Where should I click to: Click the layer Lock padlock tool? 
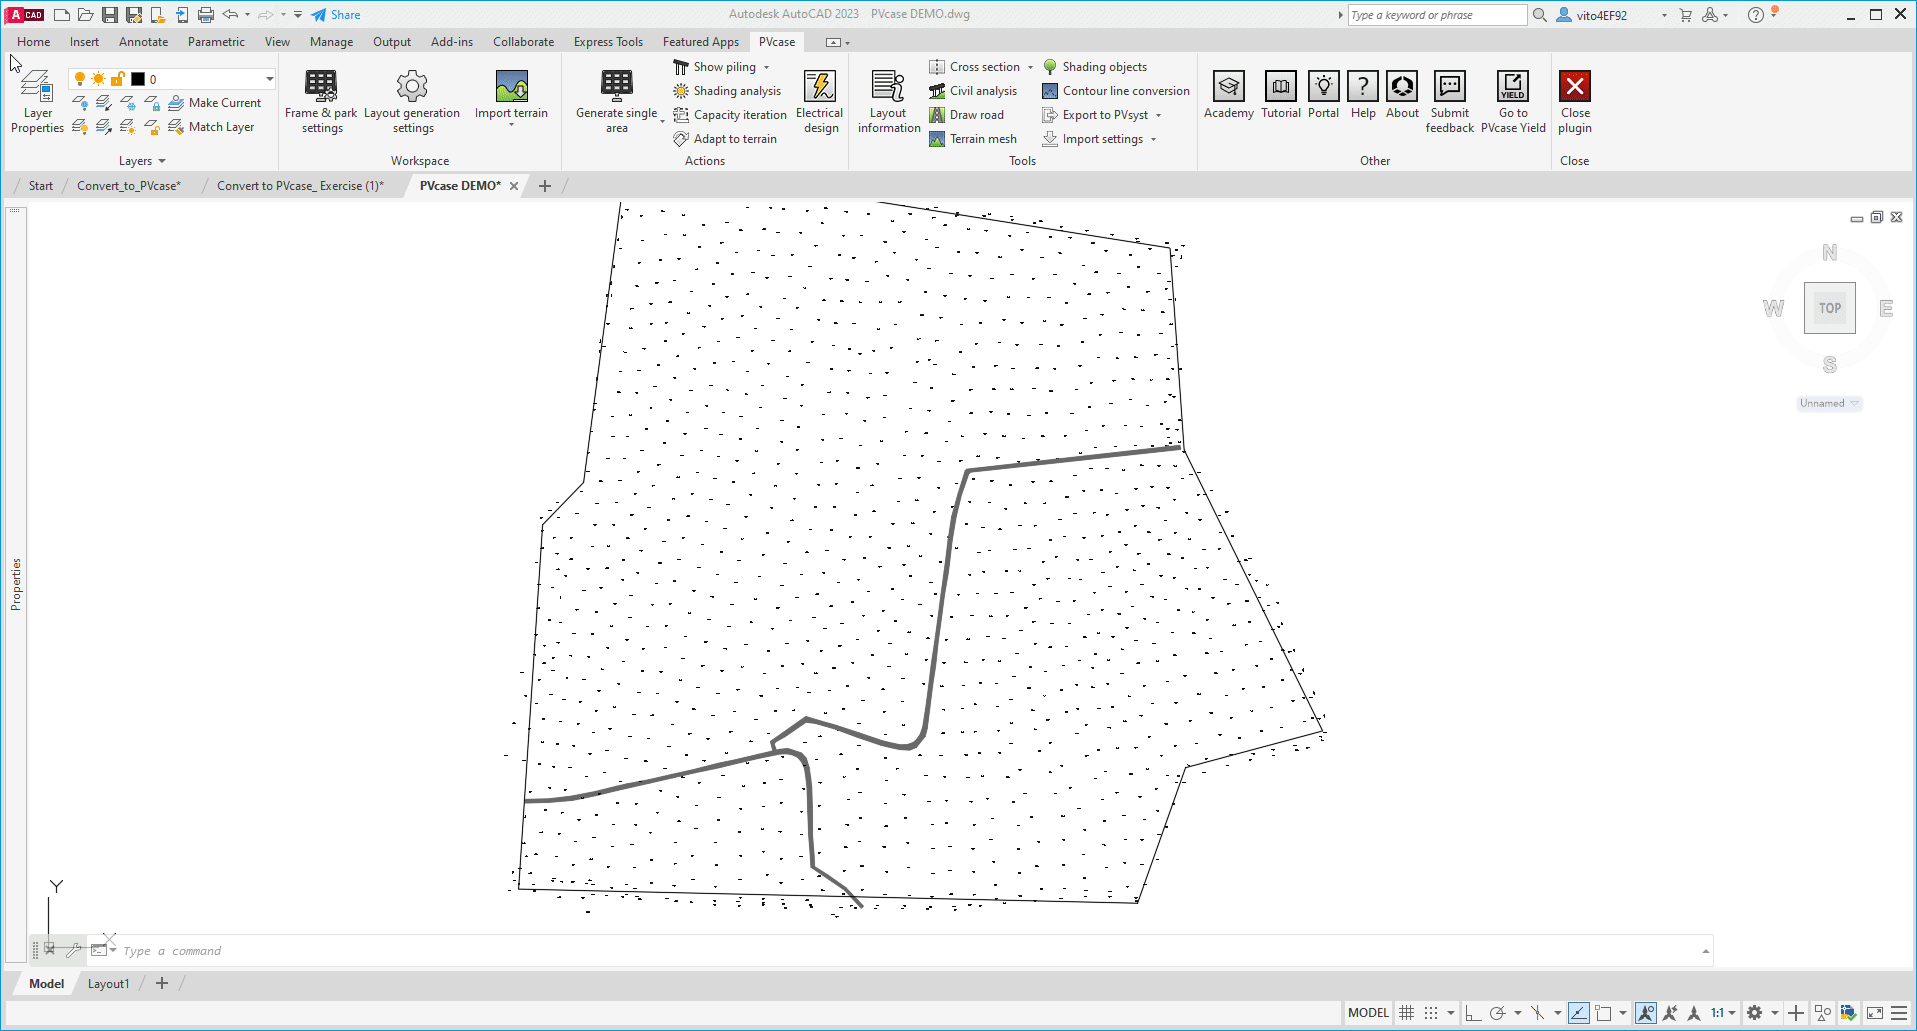pyautogui.click(x=152, y=103)
